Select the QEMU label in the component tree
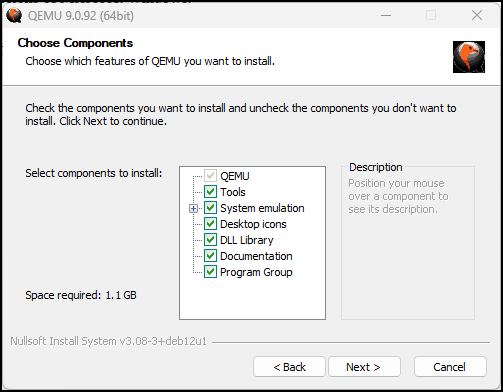 [235, 176]
